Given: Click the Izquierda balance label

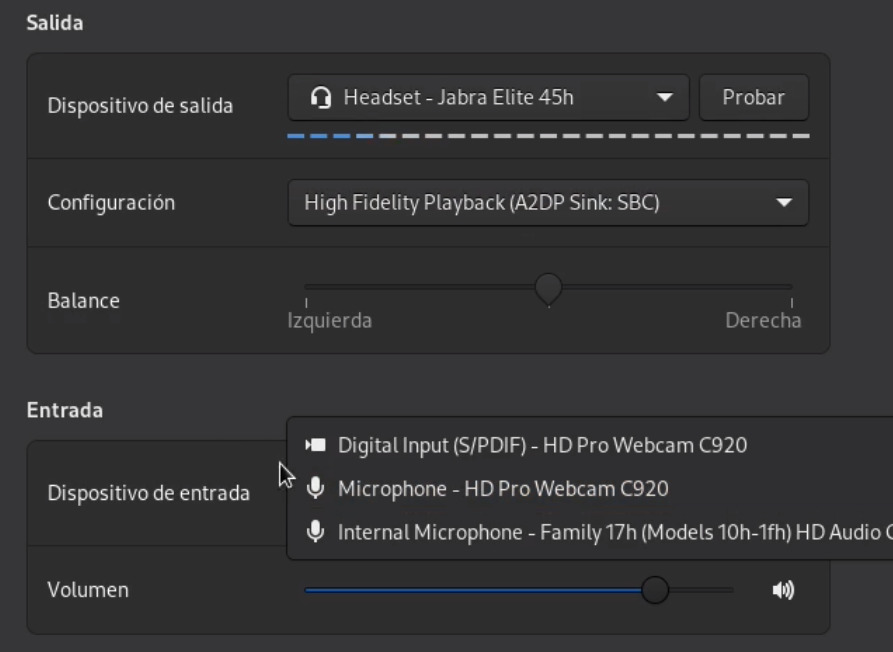Looking at the screenshot, I should pyautogui.click(x=330, y=321).
